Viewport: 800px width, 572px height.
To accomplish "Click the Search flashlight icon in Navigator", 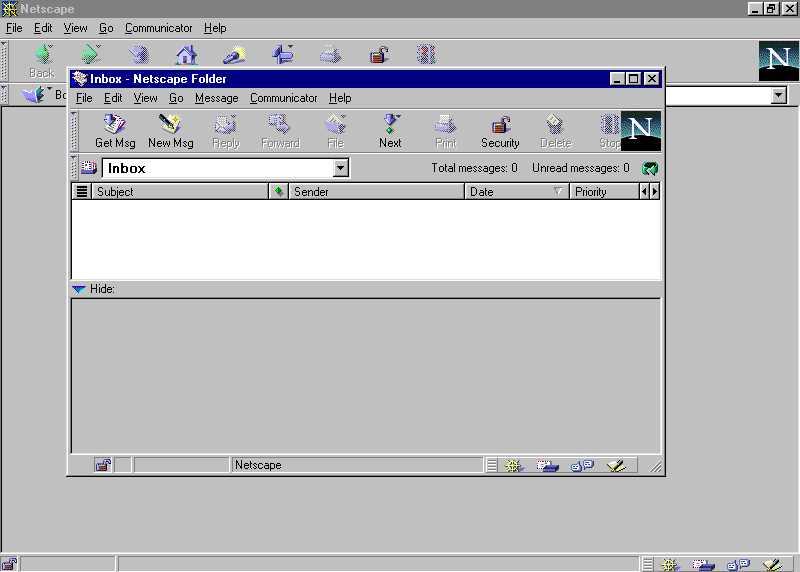I will tap(234, 55).
